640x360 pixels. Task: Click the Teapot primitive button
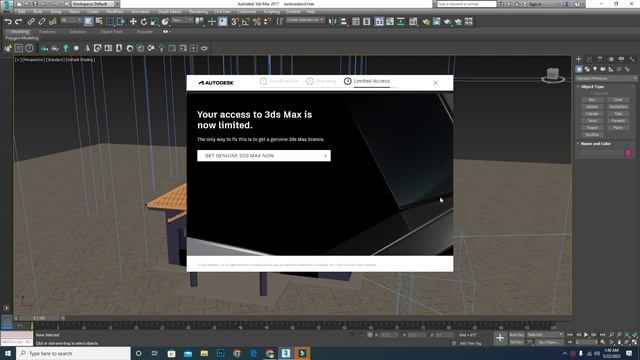(592, 128)
